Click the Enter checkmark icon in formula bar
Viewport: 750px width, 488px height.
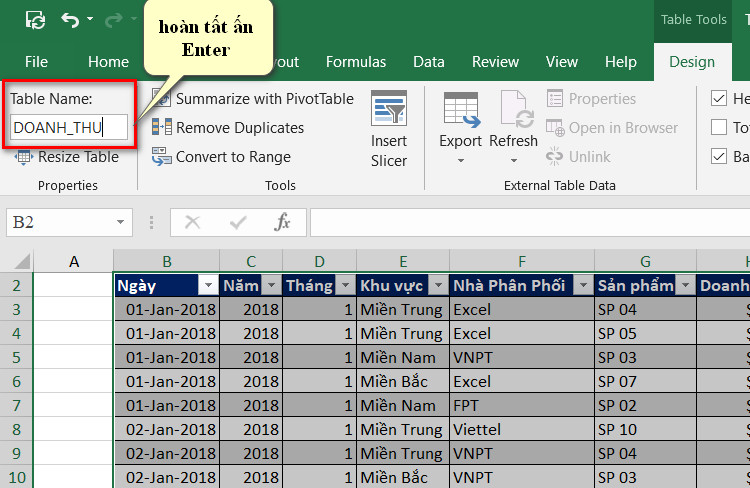click(x=238, y=222)
